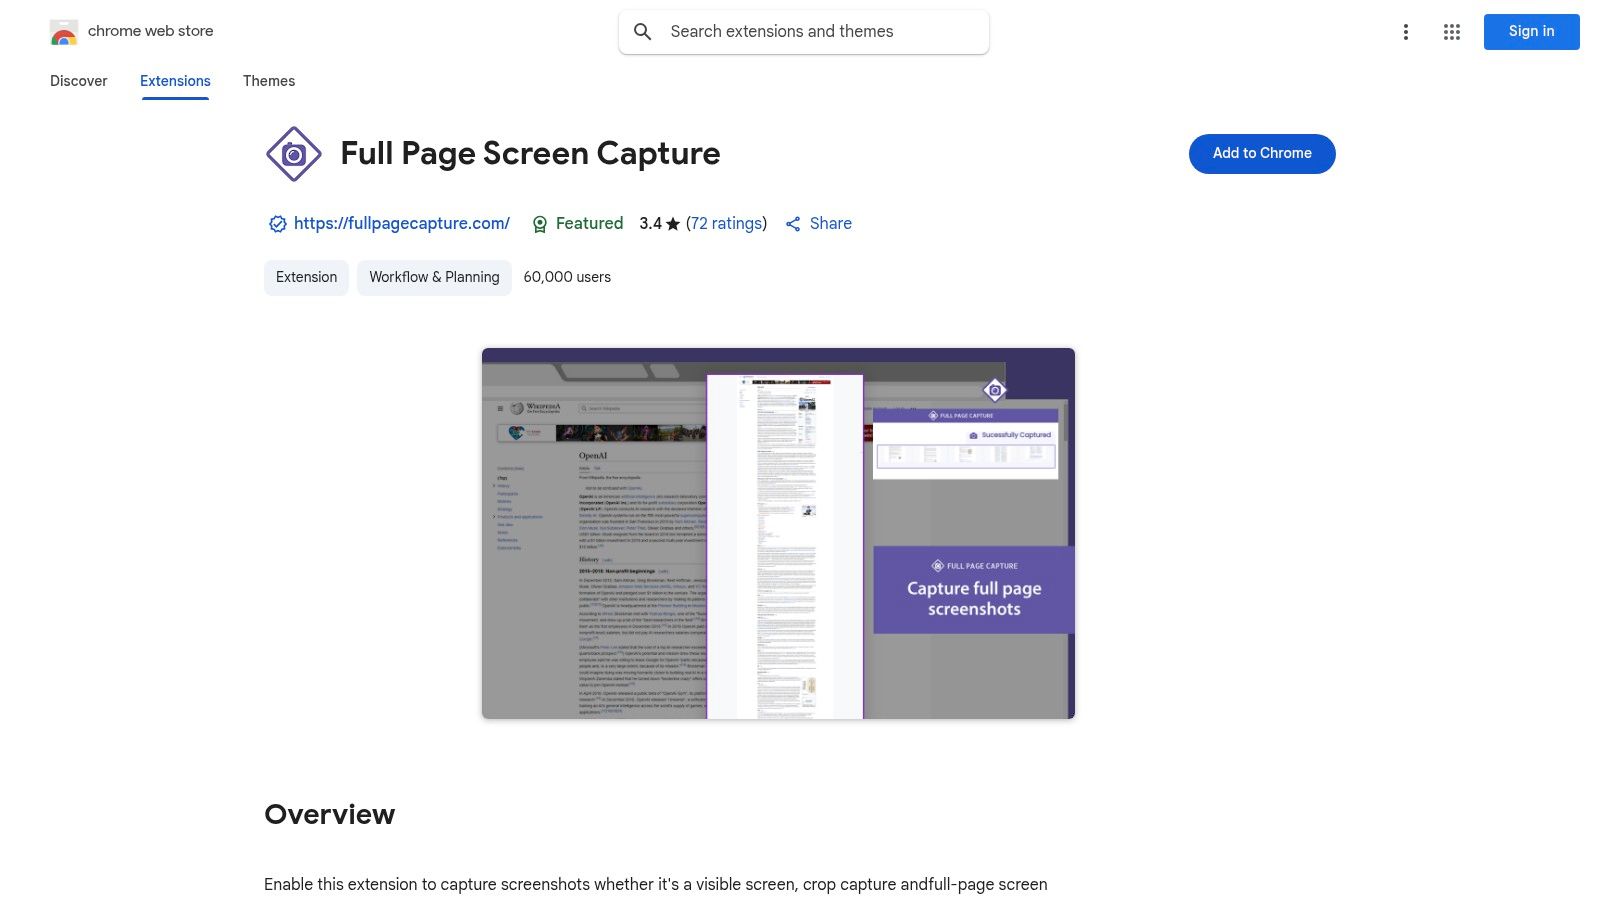This screenshot has width=1600, height=900.
Task: Click the Add to Chrome button
Action: pyautogui.click(x=1261, y=153)
